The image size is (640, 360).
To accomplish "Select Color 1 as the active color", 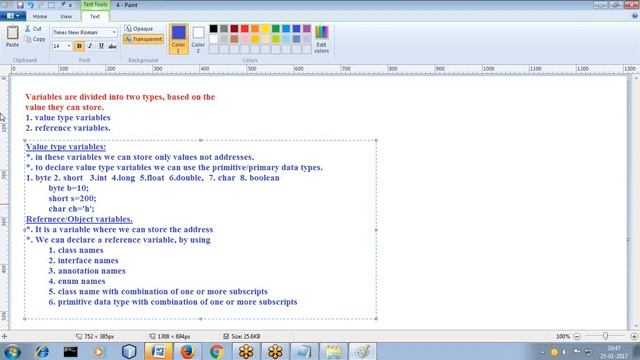I will pos(178,39).
